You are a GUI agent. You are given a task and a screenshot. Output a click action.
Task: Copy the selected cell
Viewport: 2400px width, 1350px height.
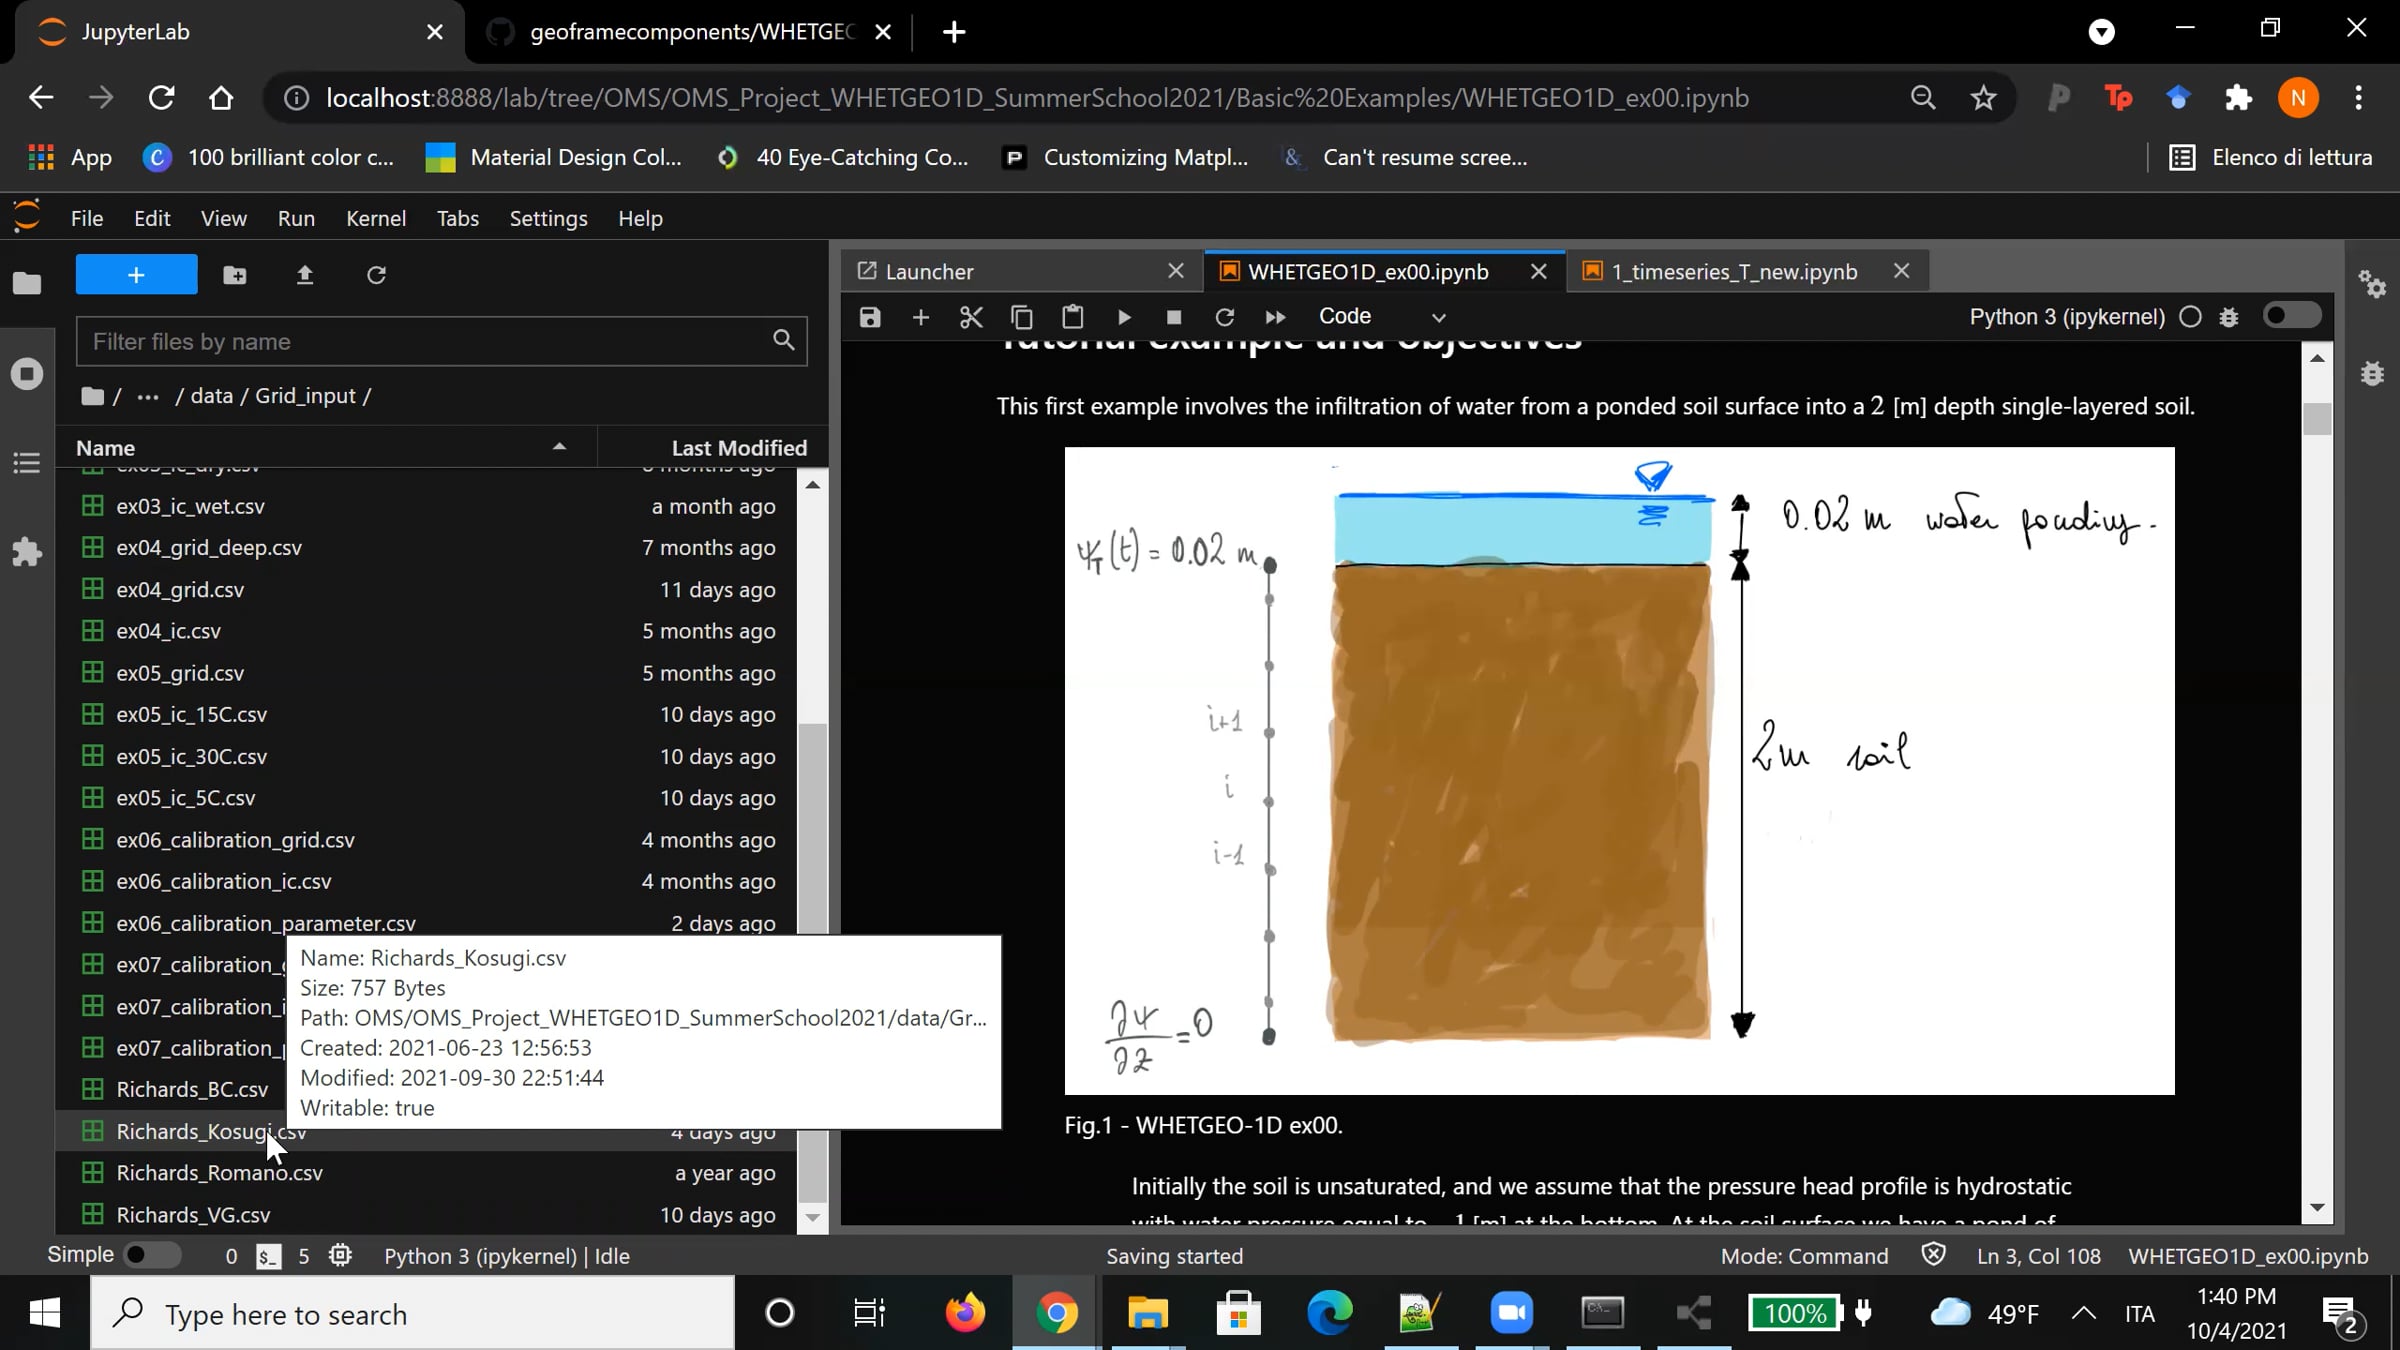(1022, 317)
